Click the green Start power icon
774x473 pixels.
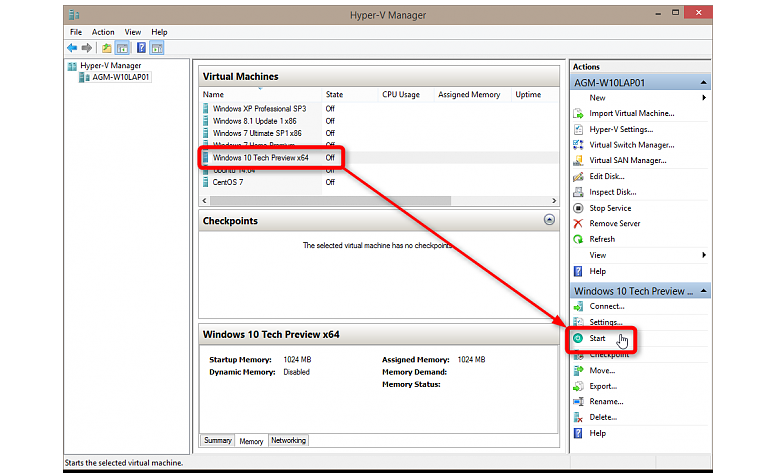(x=578, y=338)
